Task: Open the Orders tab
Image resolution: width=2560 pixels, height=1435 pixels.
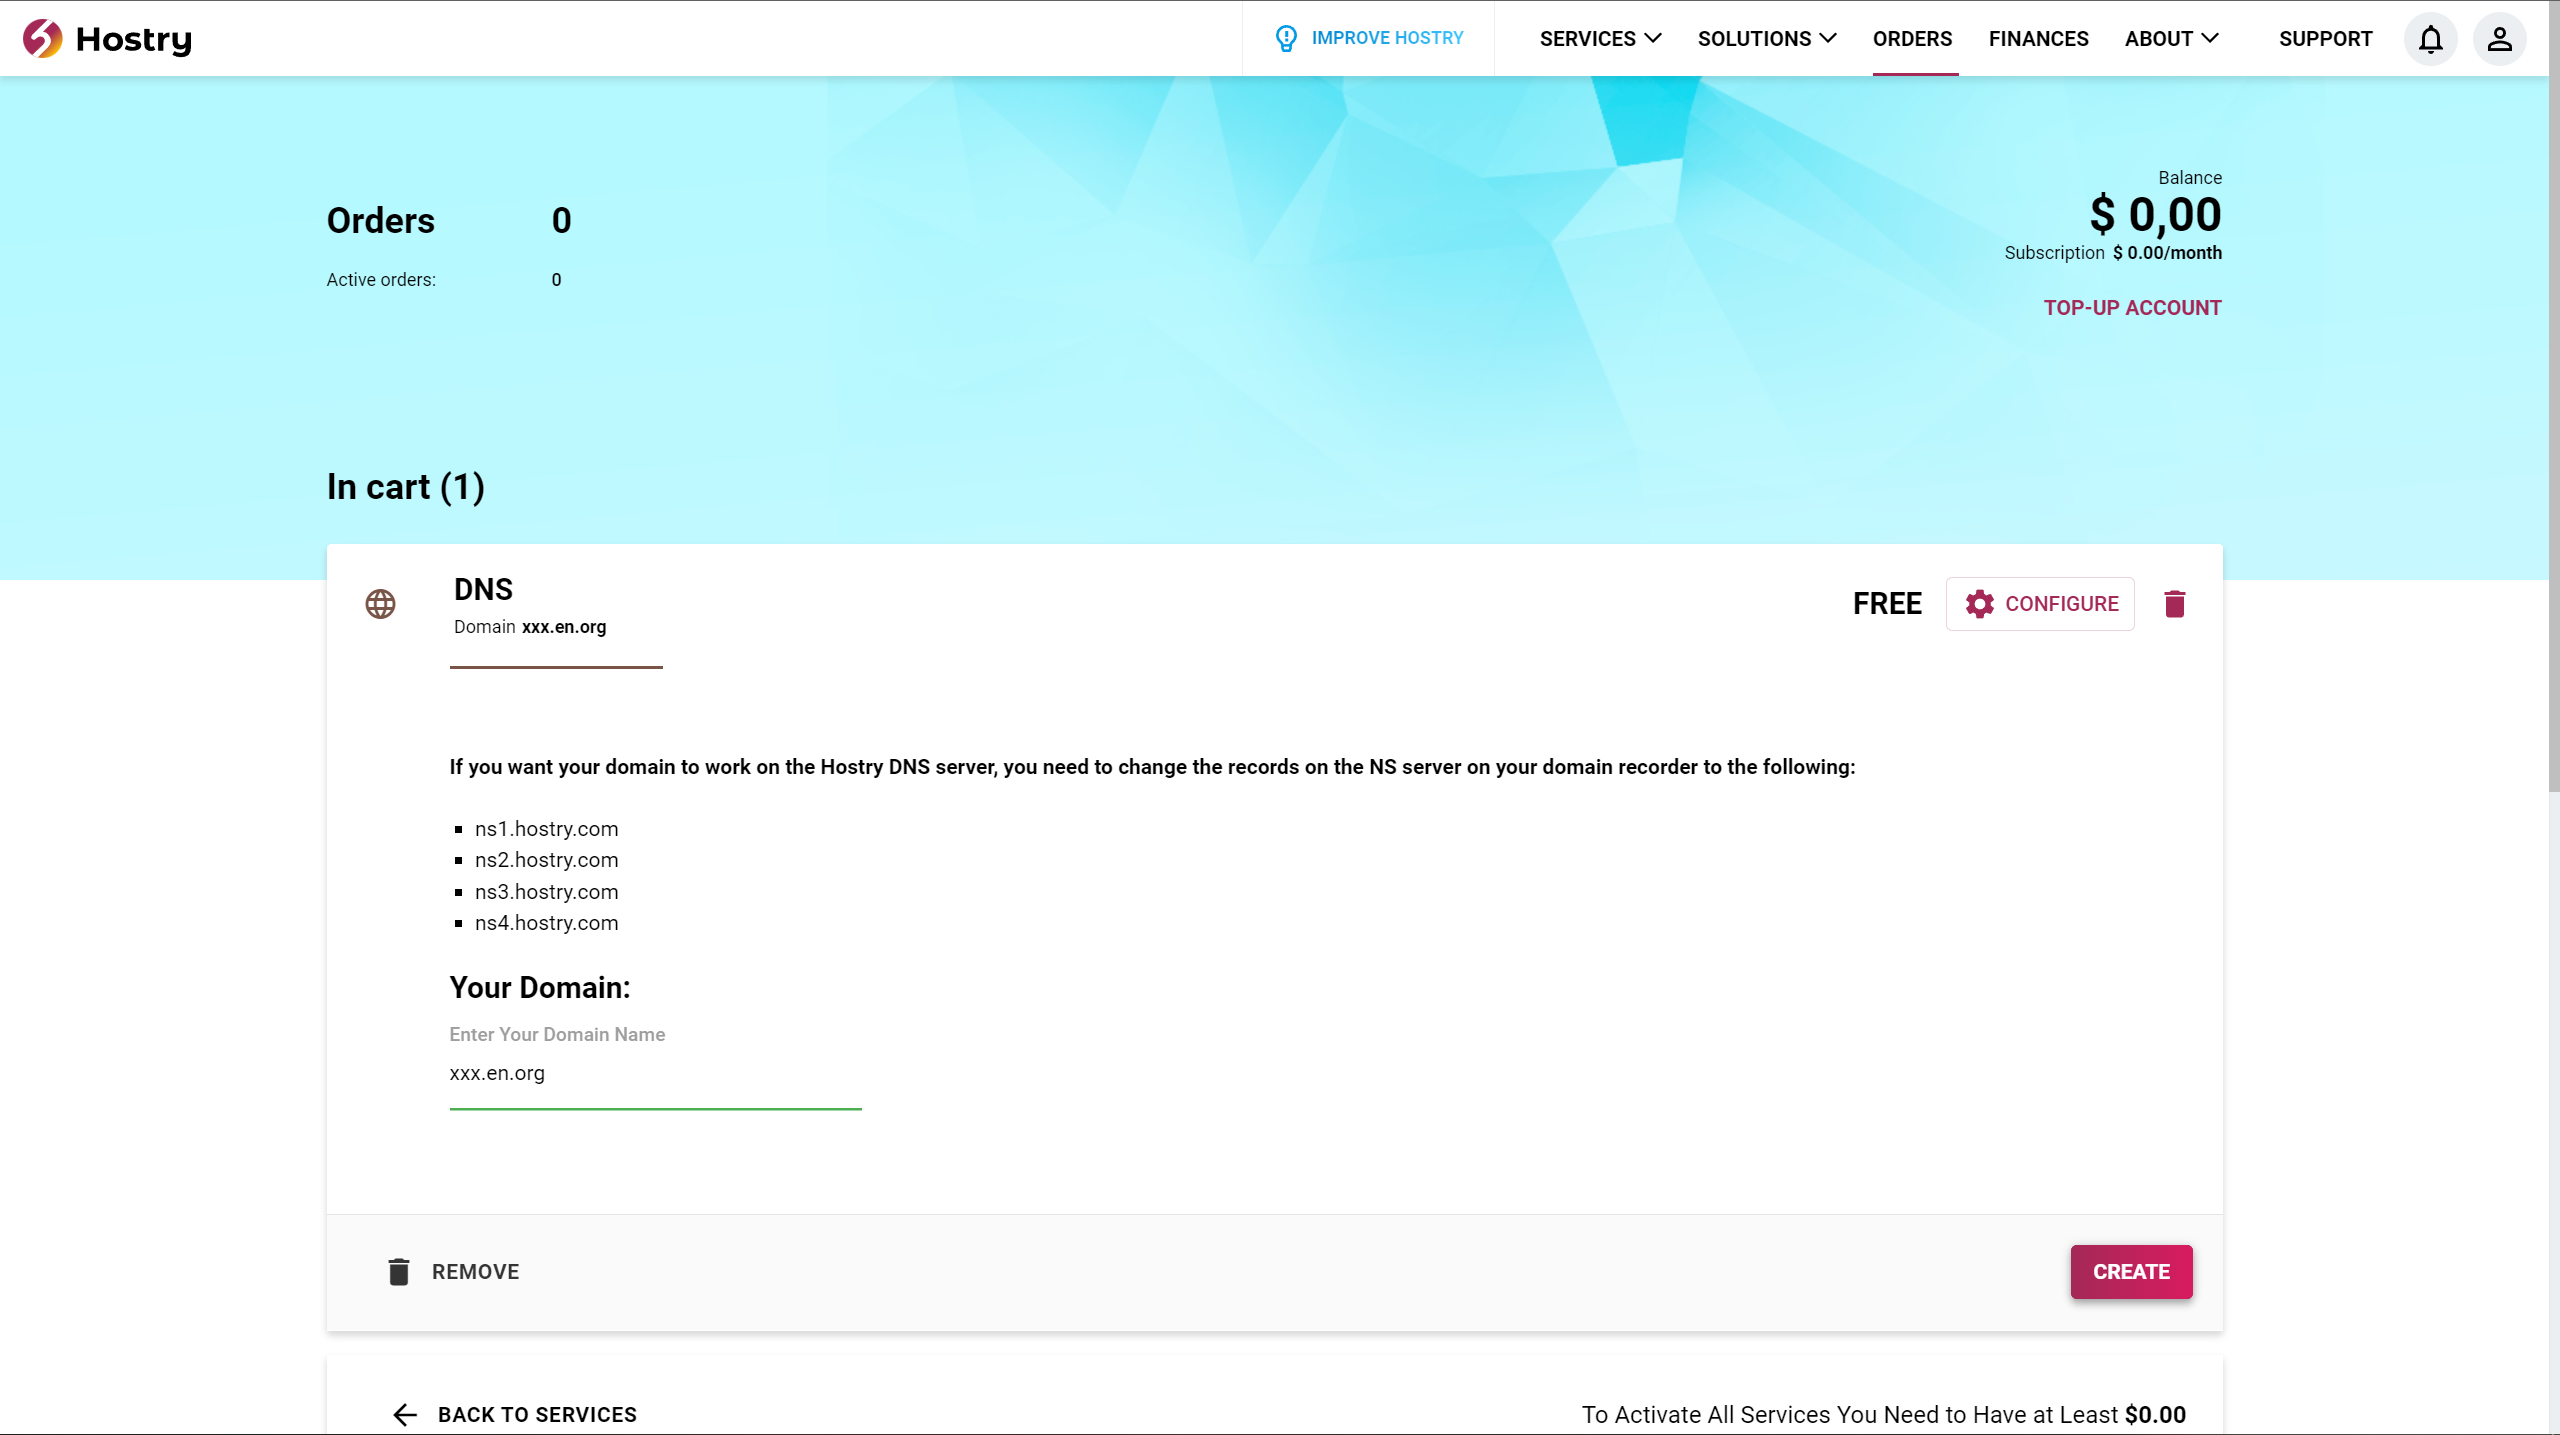Action: [1912, 39]
